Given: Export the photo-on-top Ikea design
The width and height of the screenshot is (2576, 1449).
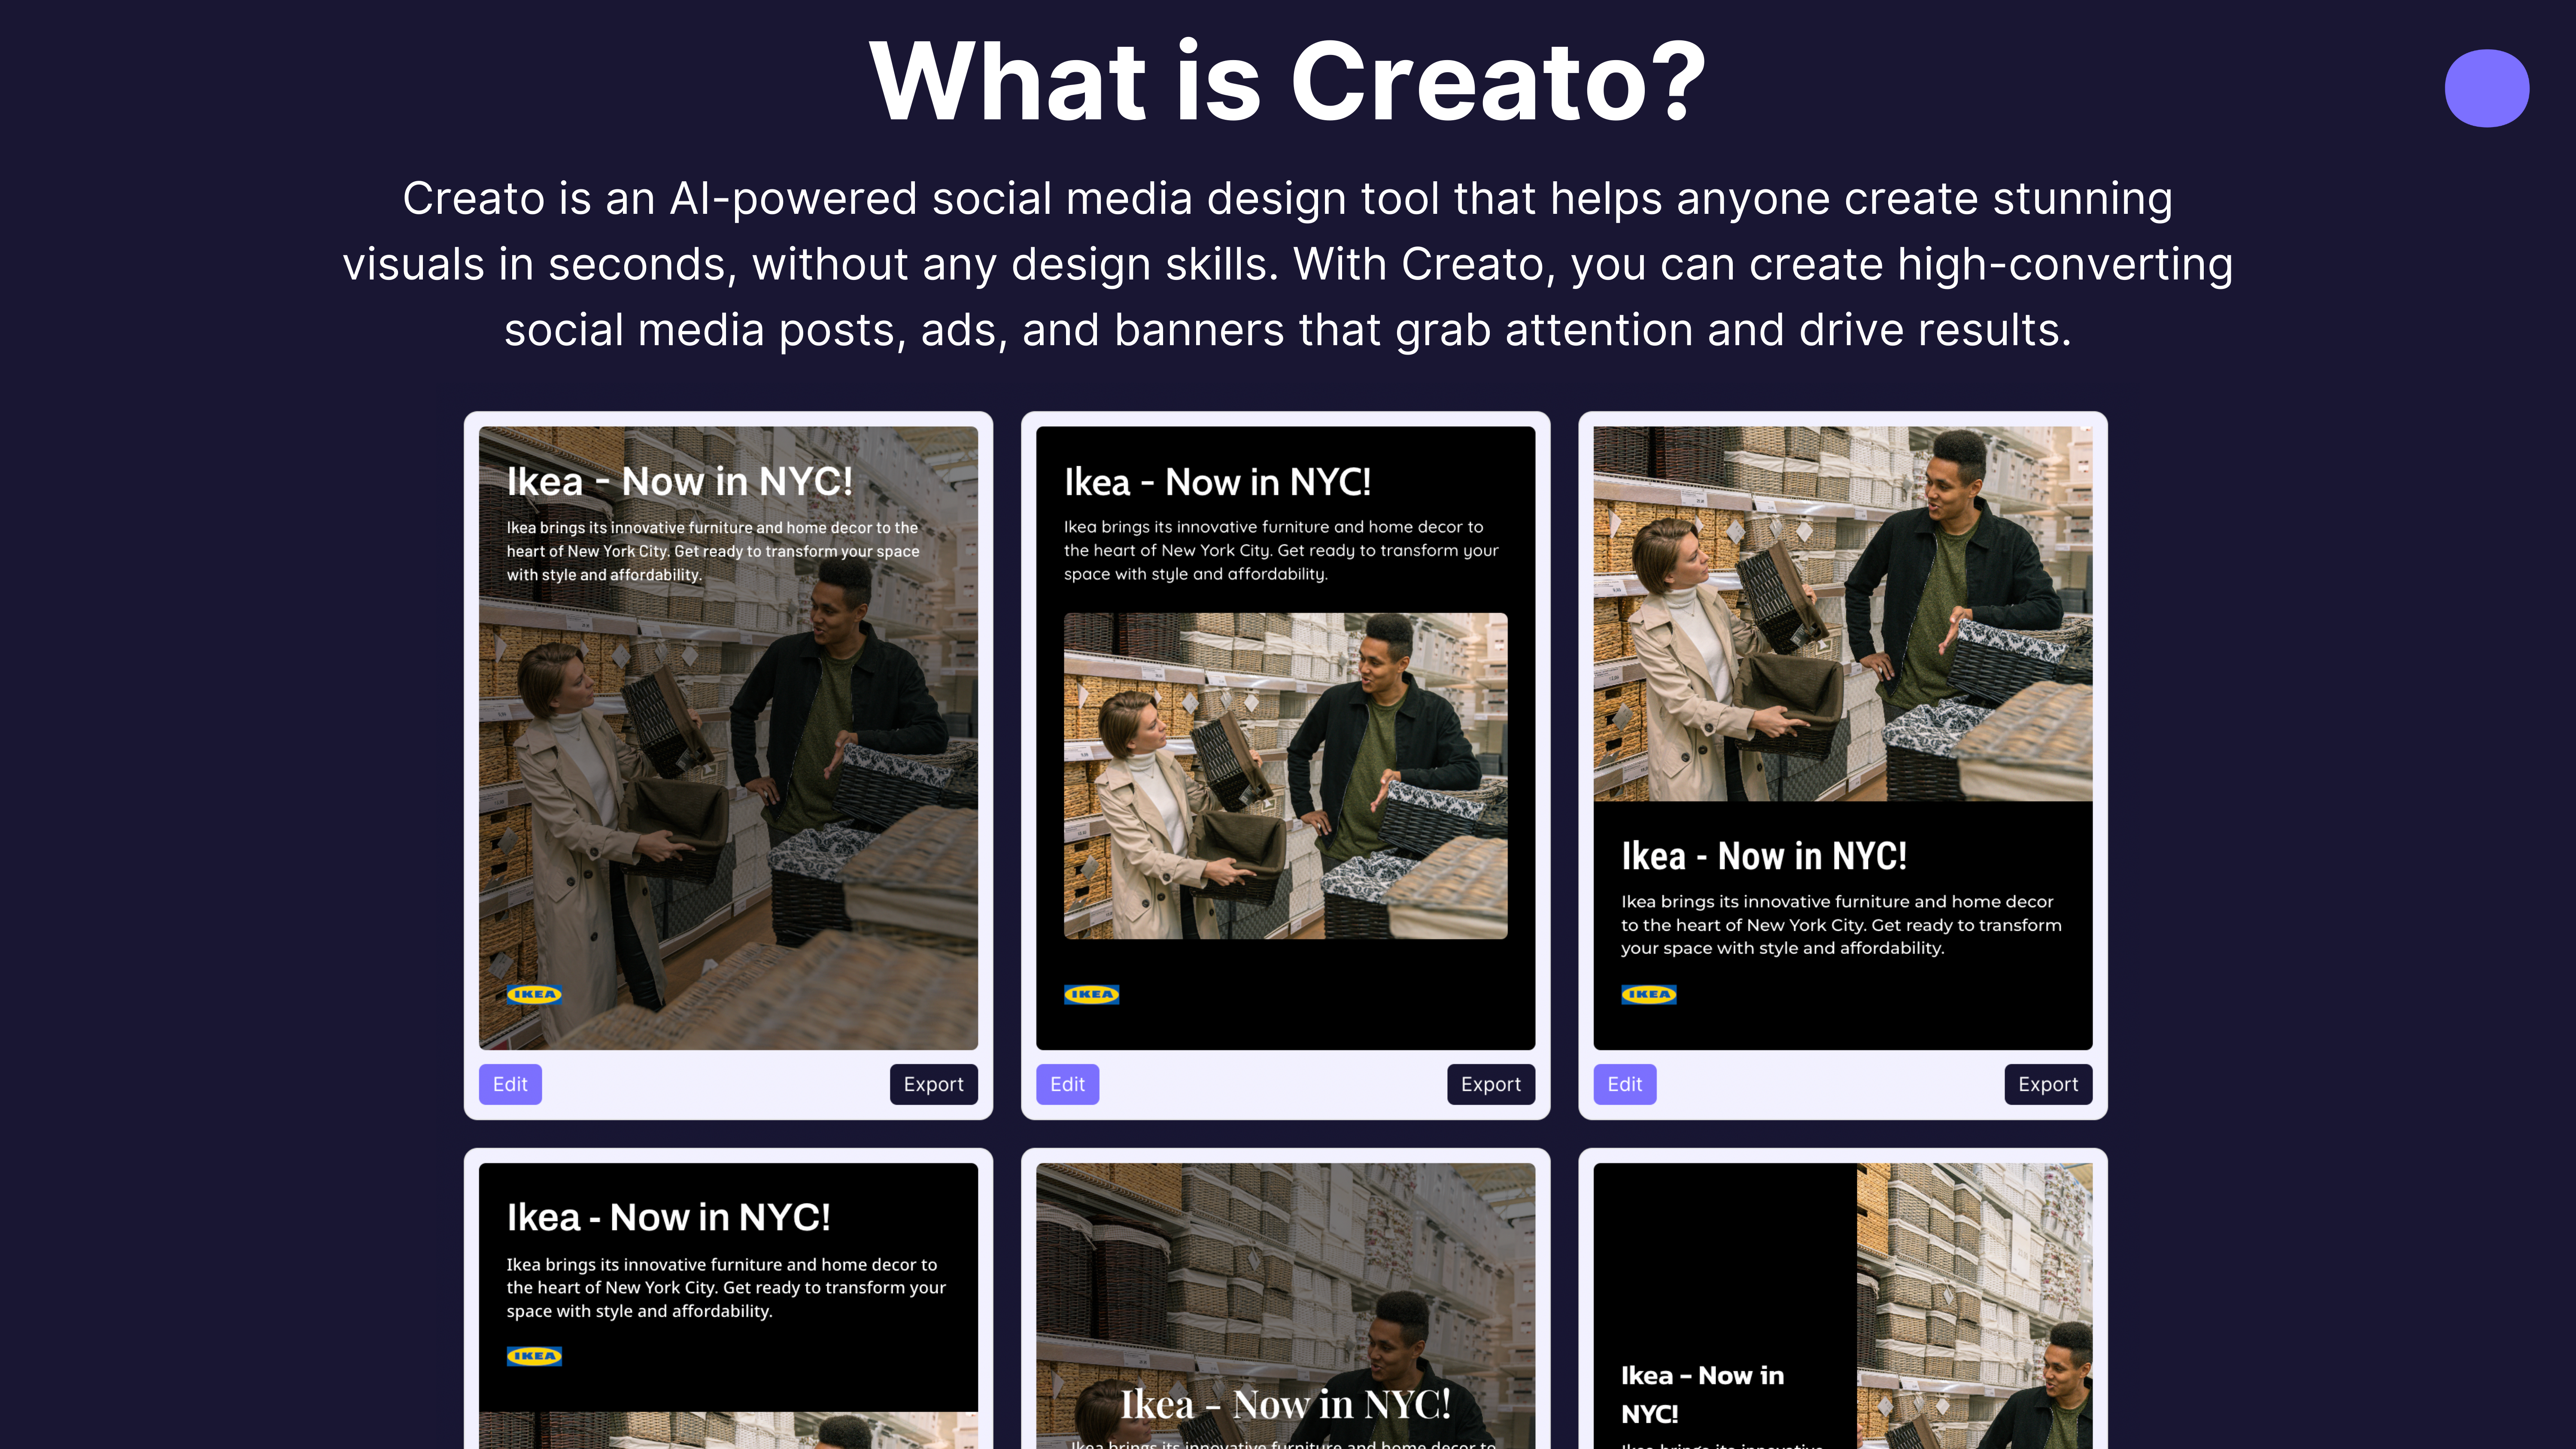Looking at the screenshot, I should click(x=2047, y=1084).
